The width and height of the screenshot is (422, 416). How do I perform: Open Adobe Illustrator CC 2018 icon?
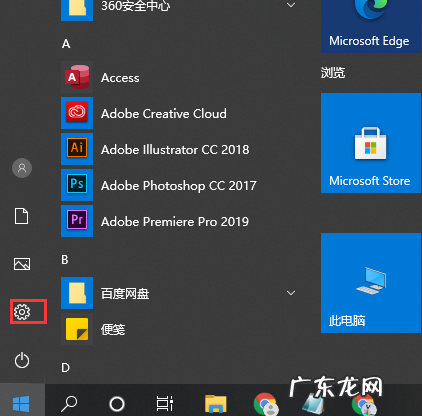pyautogui.click(x=77, y=149)
